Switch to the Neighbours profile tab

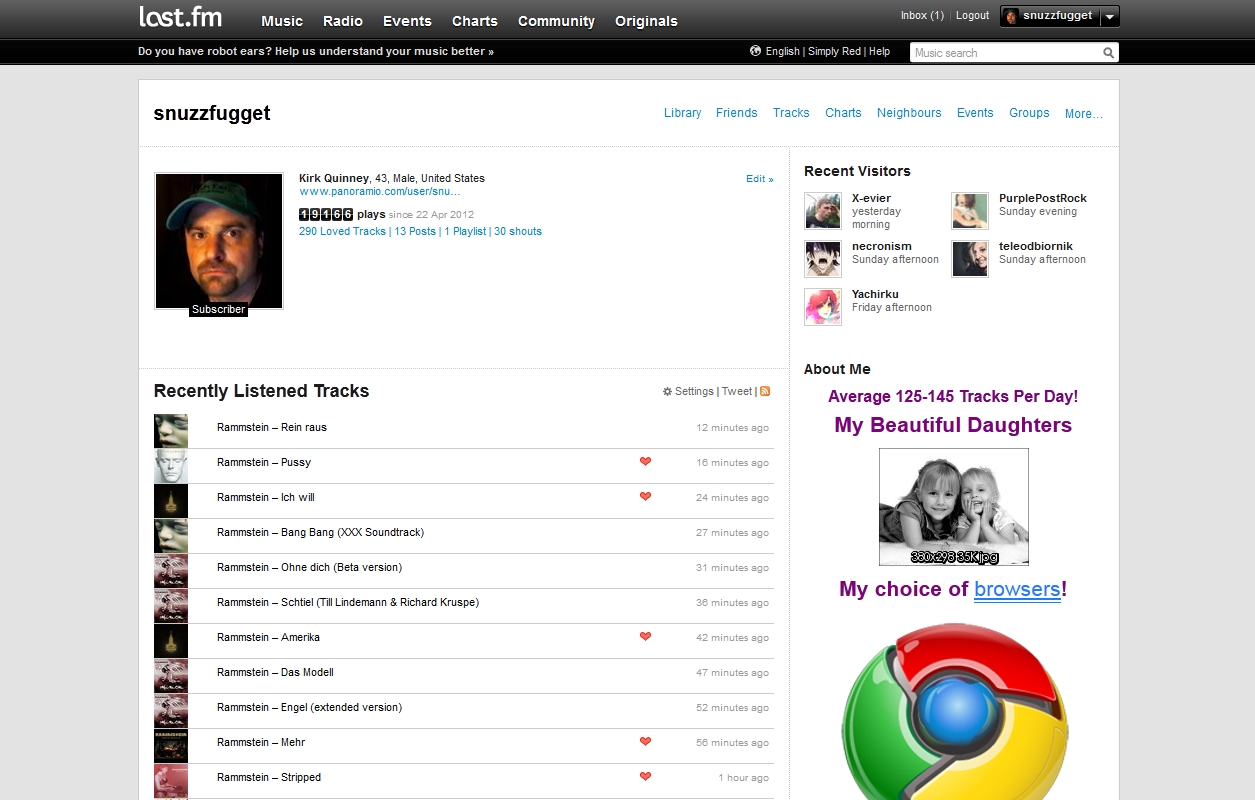point(909,113)
